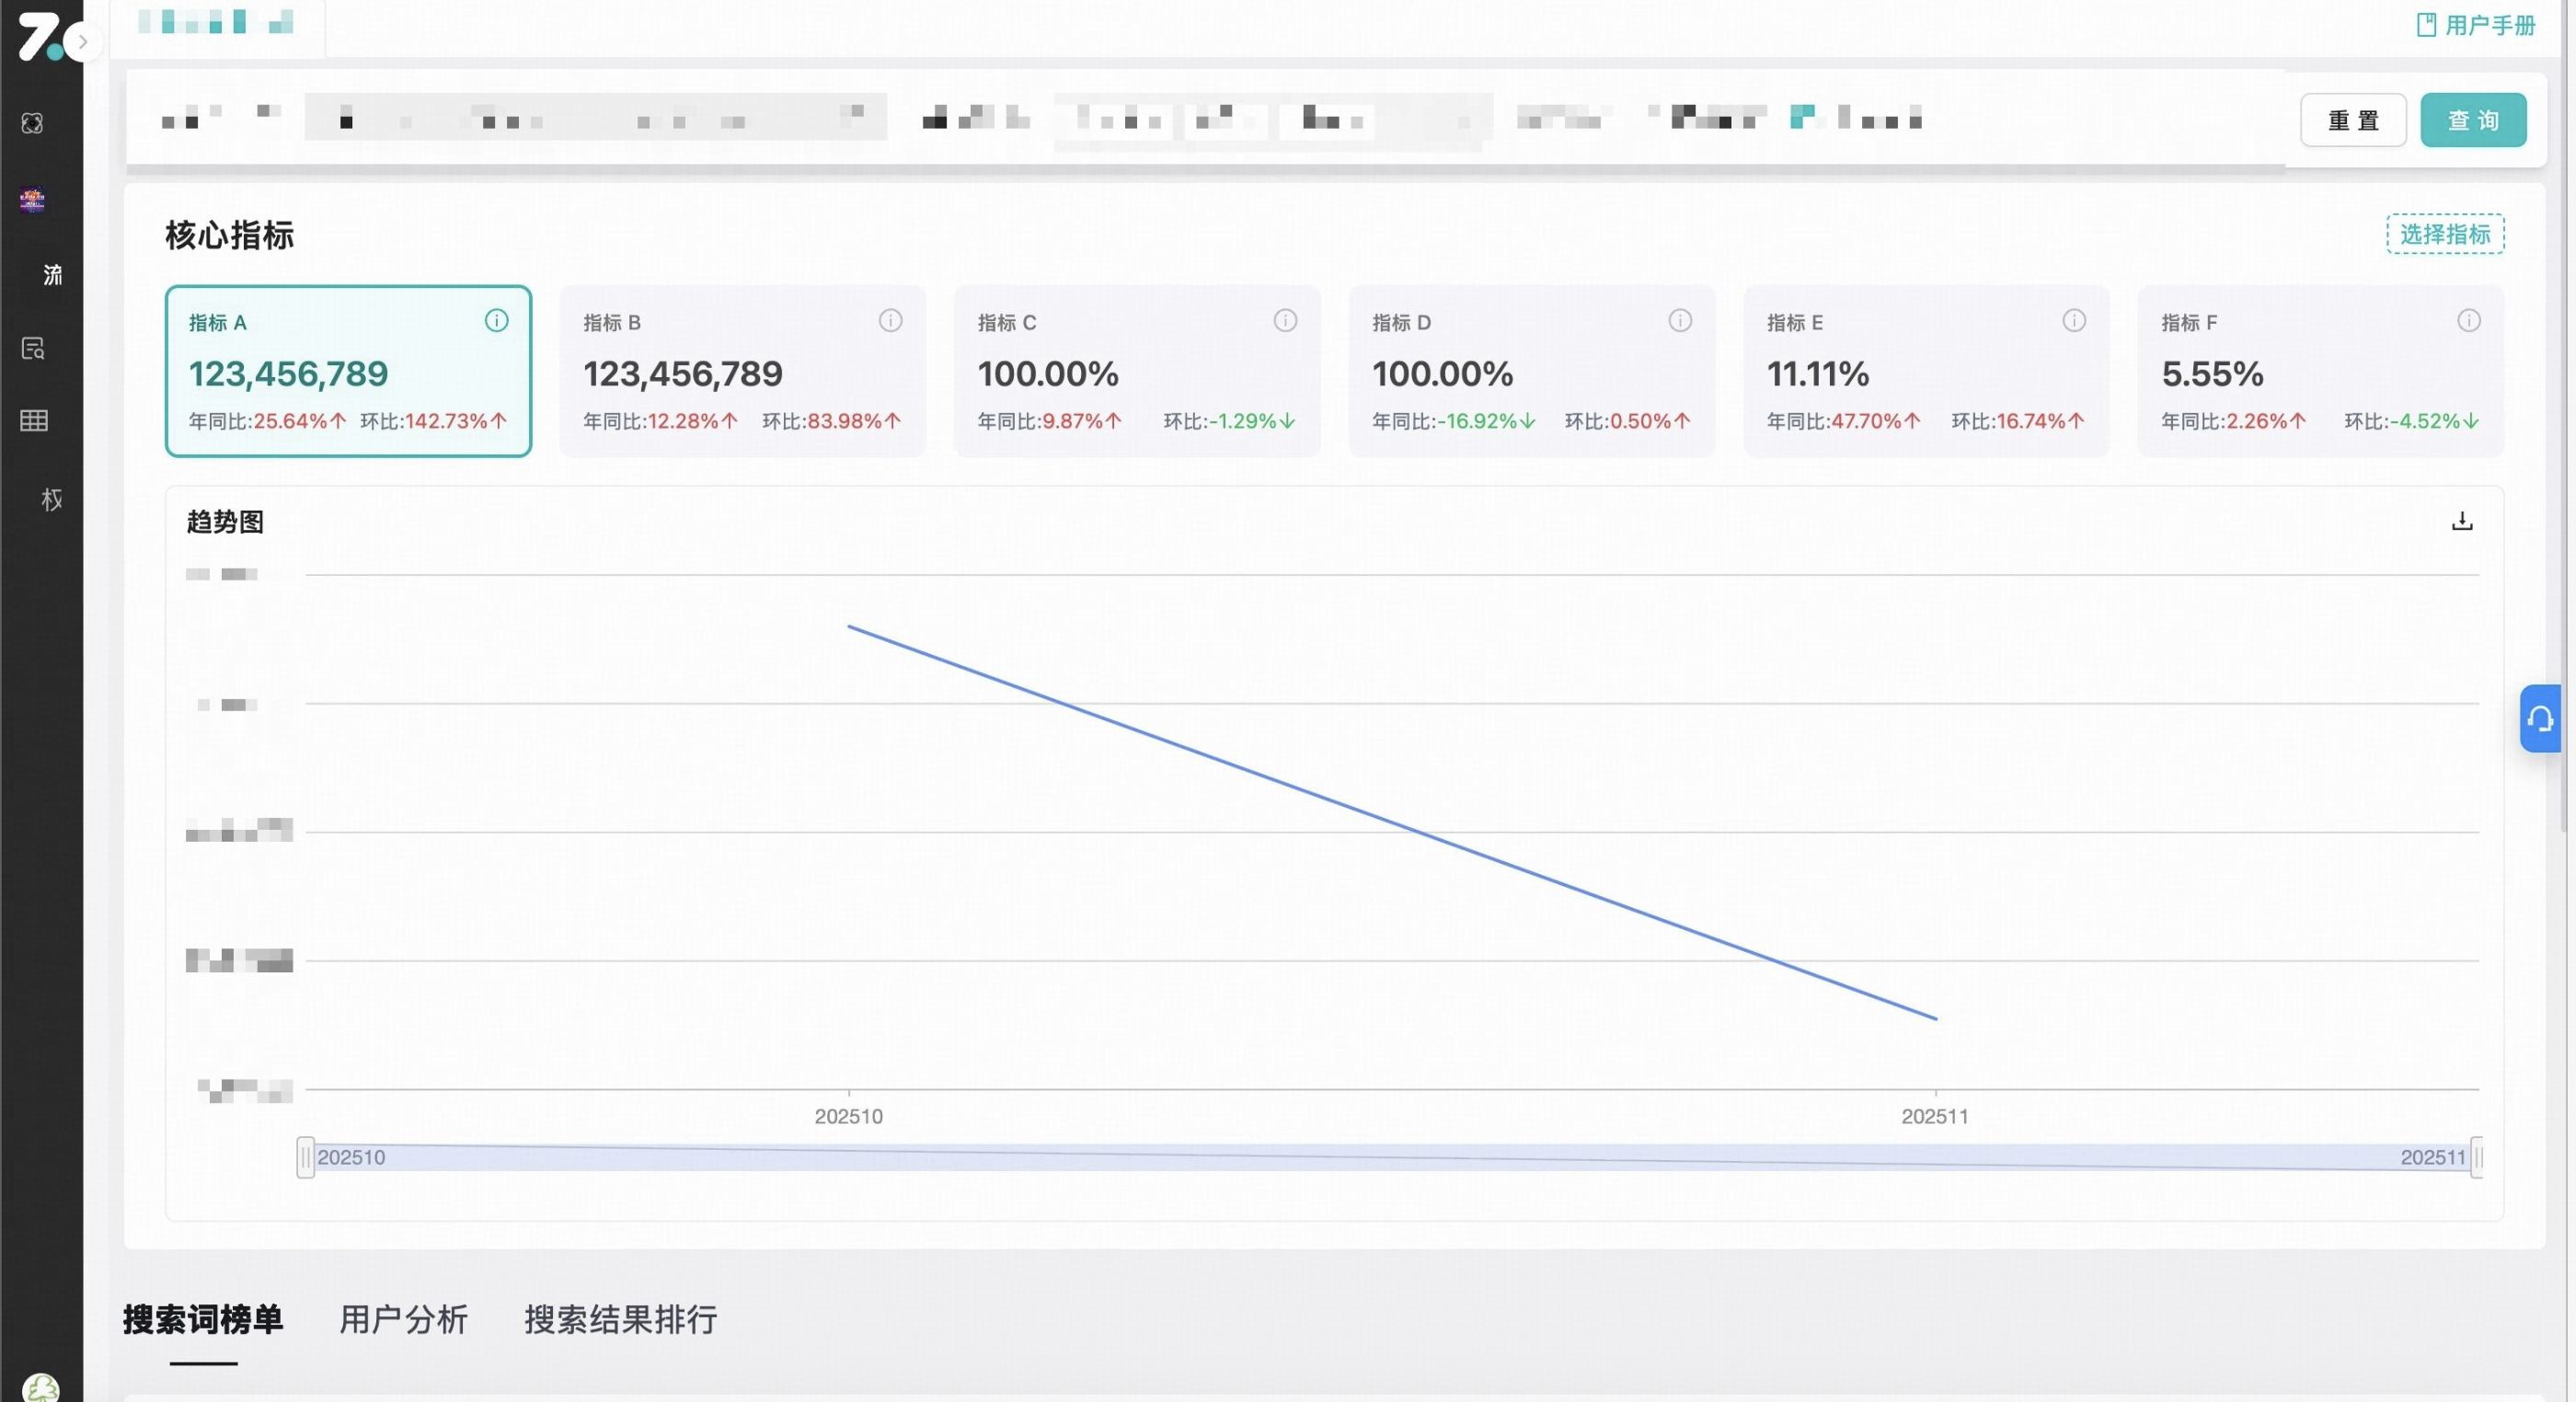Click the atom-shaped sidebar icon
Viewport: 2576px width, 1402px height.
pyautogui.click(x=32, y=123)
